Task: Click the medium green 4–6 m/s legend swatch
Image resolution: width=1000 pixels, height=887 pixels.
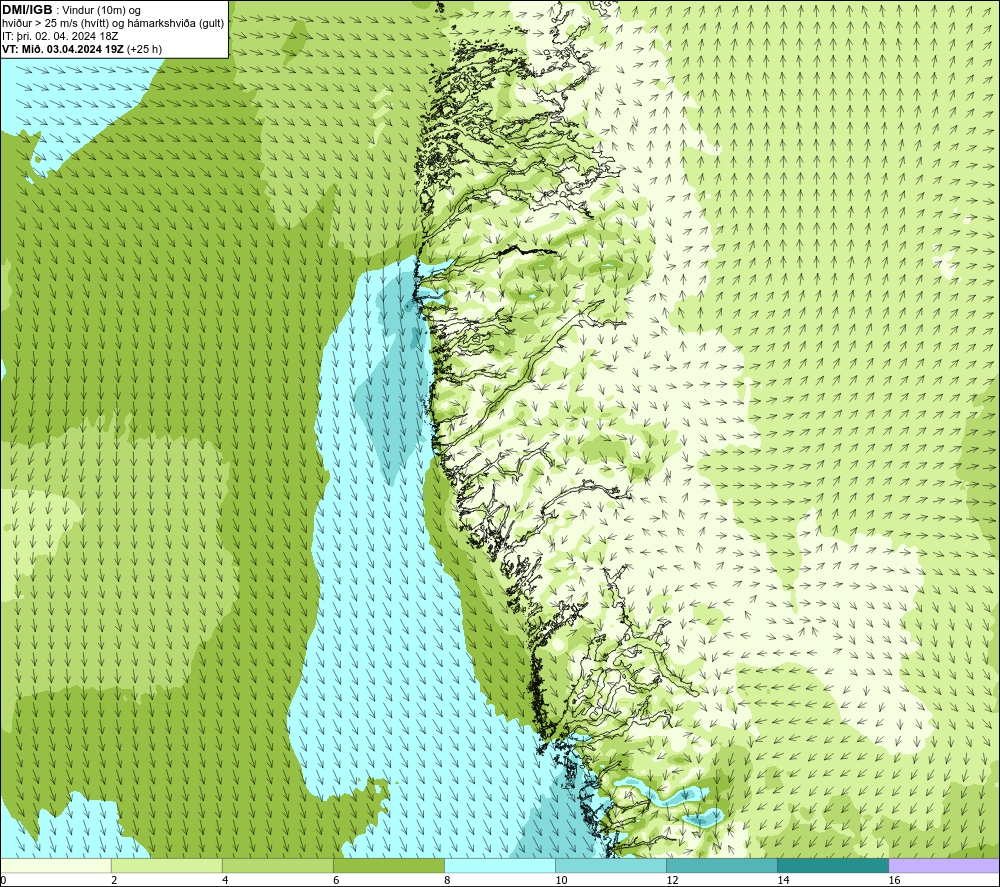Action: tap(278, 865)
